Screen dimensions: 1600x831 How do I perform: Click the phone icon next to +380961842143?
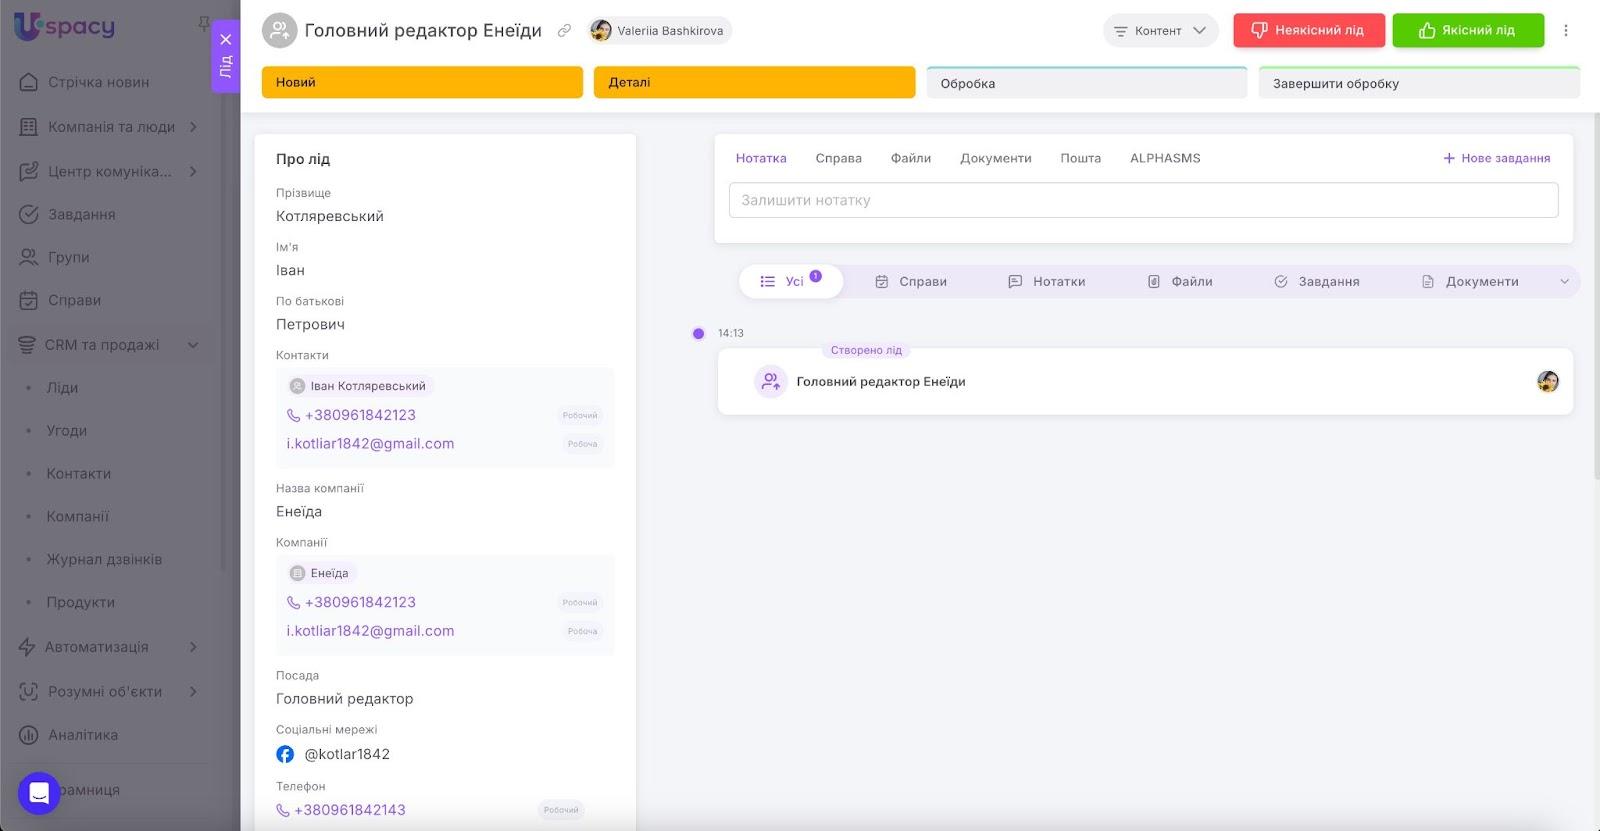[283, 811]
